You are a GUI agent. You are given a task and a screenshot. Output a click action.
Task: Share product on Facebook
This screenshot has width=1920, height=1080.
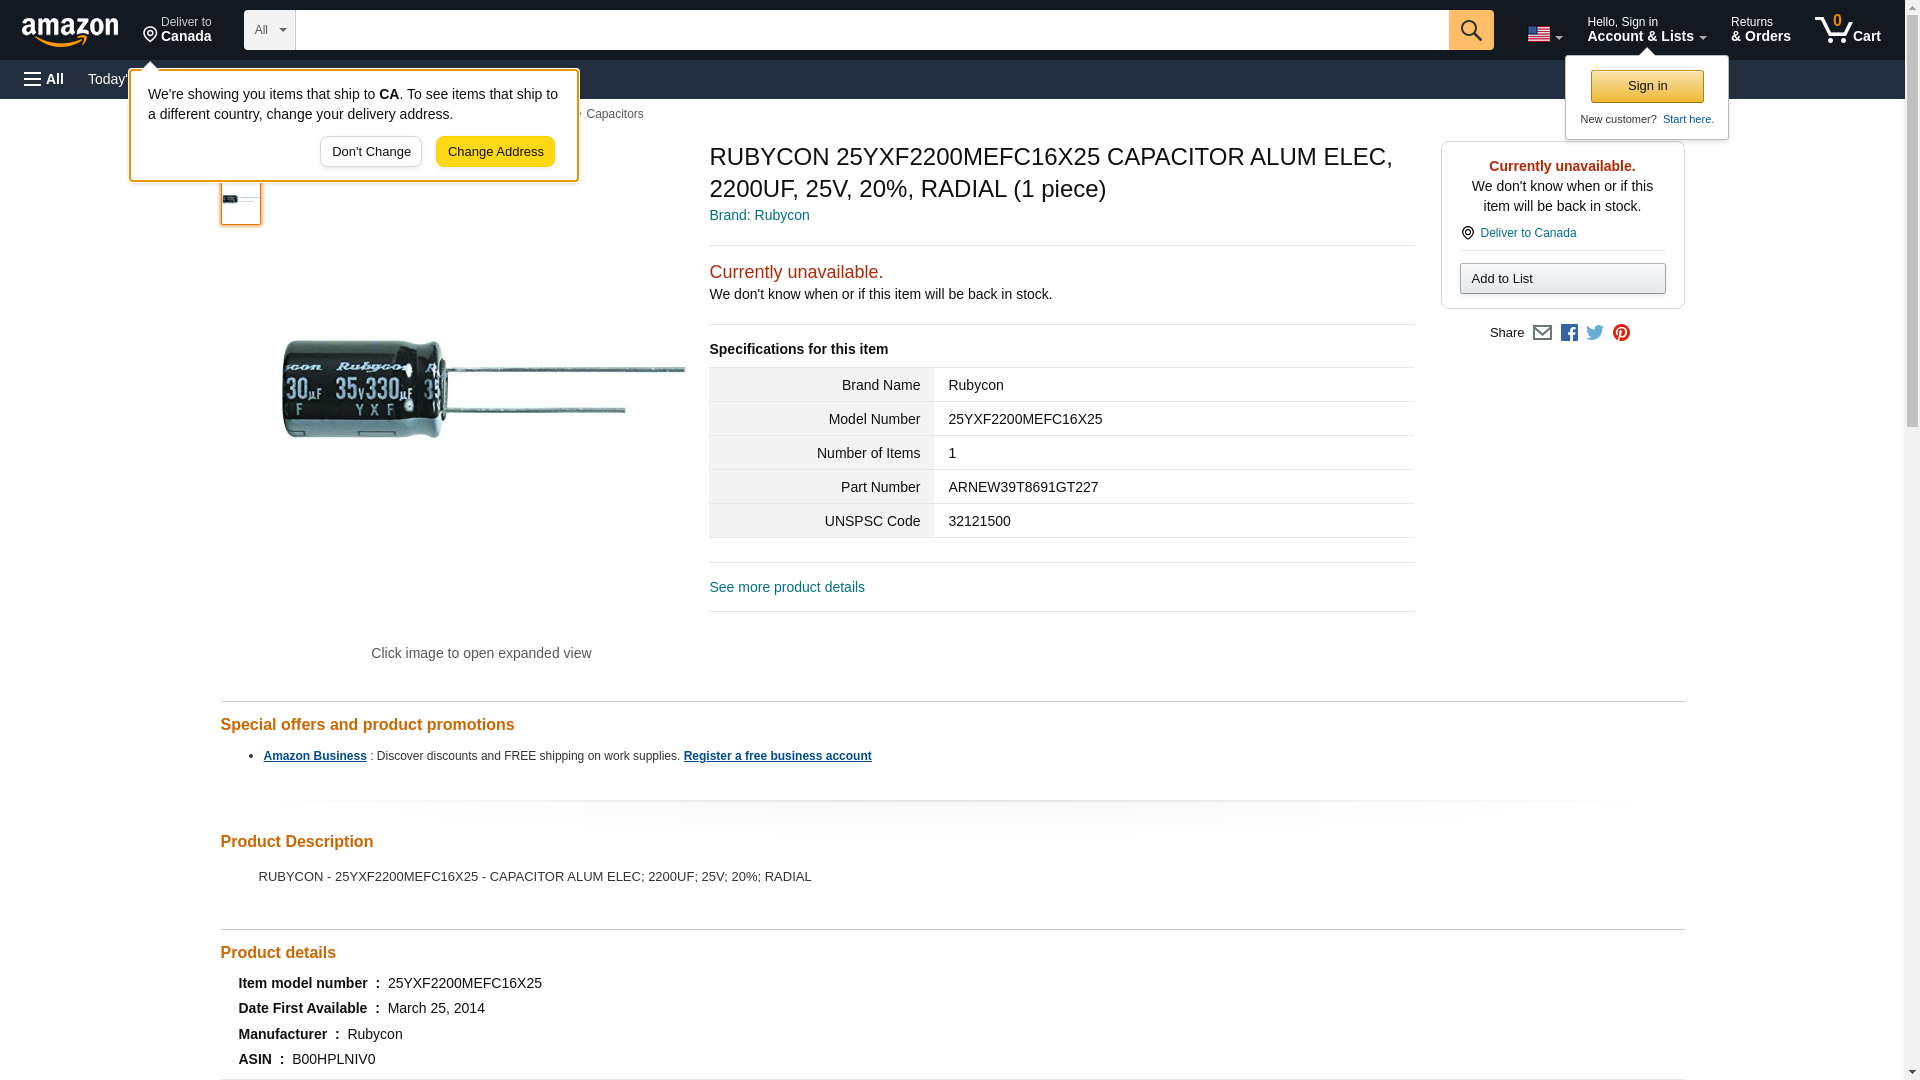[x=1569, y=333]
